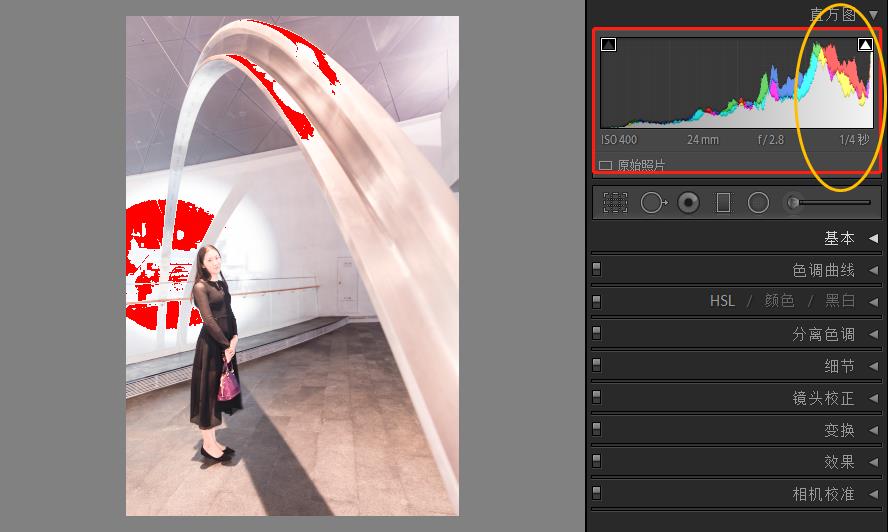Screen dimensions: 888x532
Task: Check the 原始照片 checkbox
Action: (605, 165)
